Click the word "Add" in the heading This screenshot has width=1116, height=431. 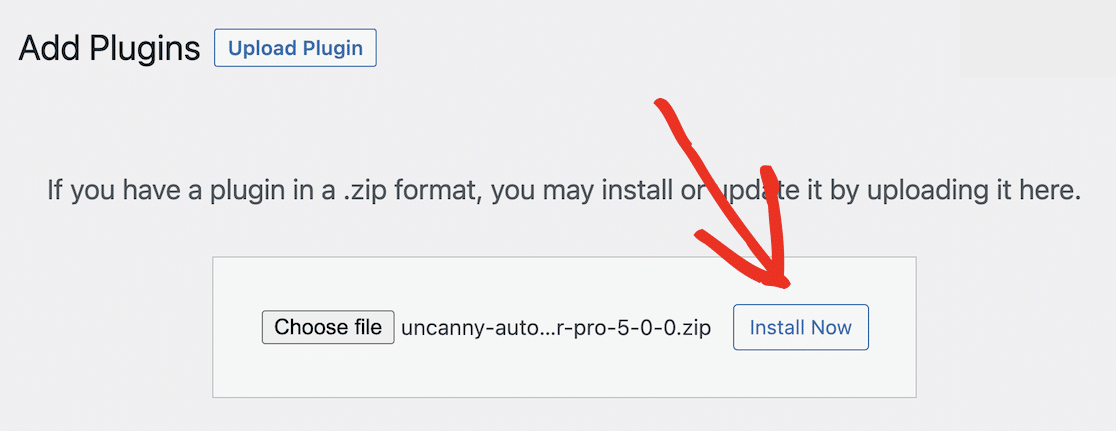(41, 48)
